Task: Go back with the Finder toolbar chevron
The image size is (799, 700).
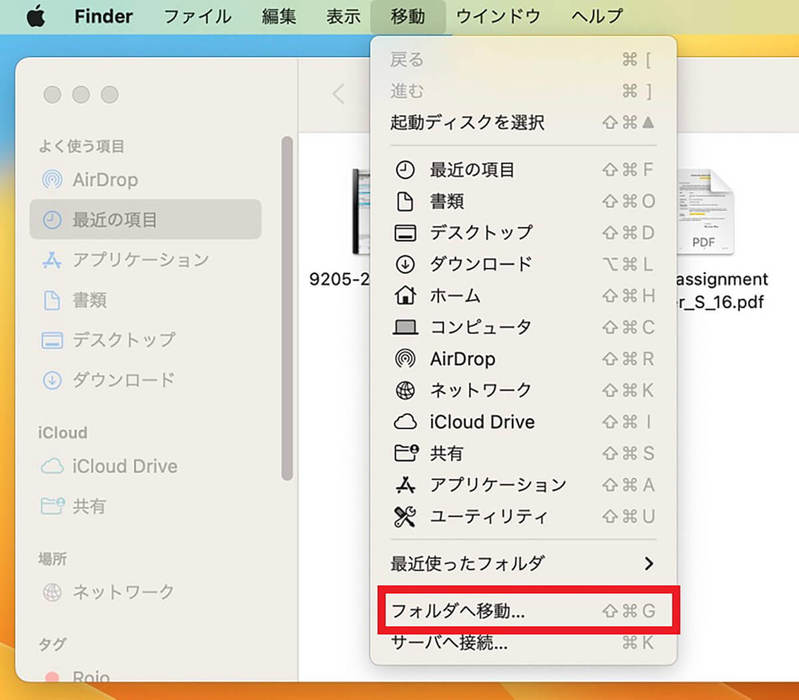Action: 338,94
